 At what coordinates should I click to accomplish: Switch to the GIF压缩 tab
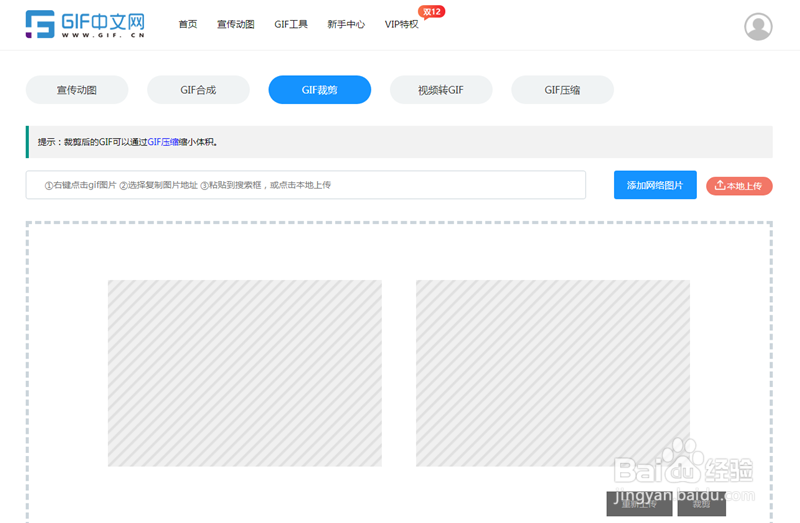pyautogui.click(x=563, y=90)
